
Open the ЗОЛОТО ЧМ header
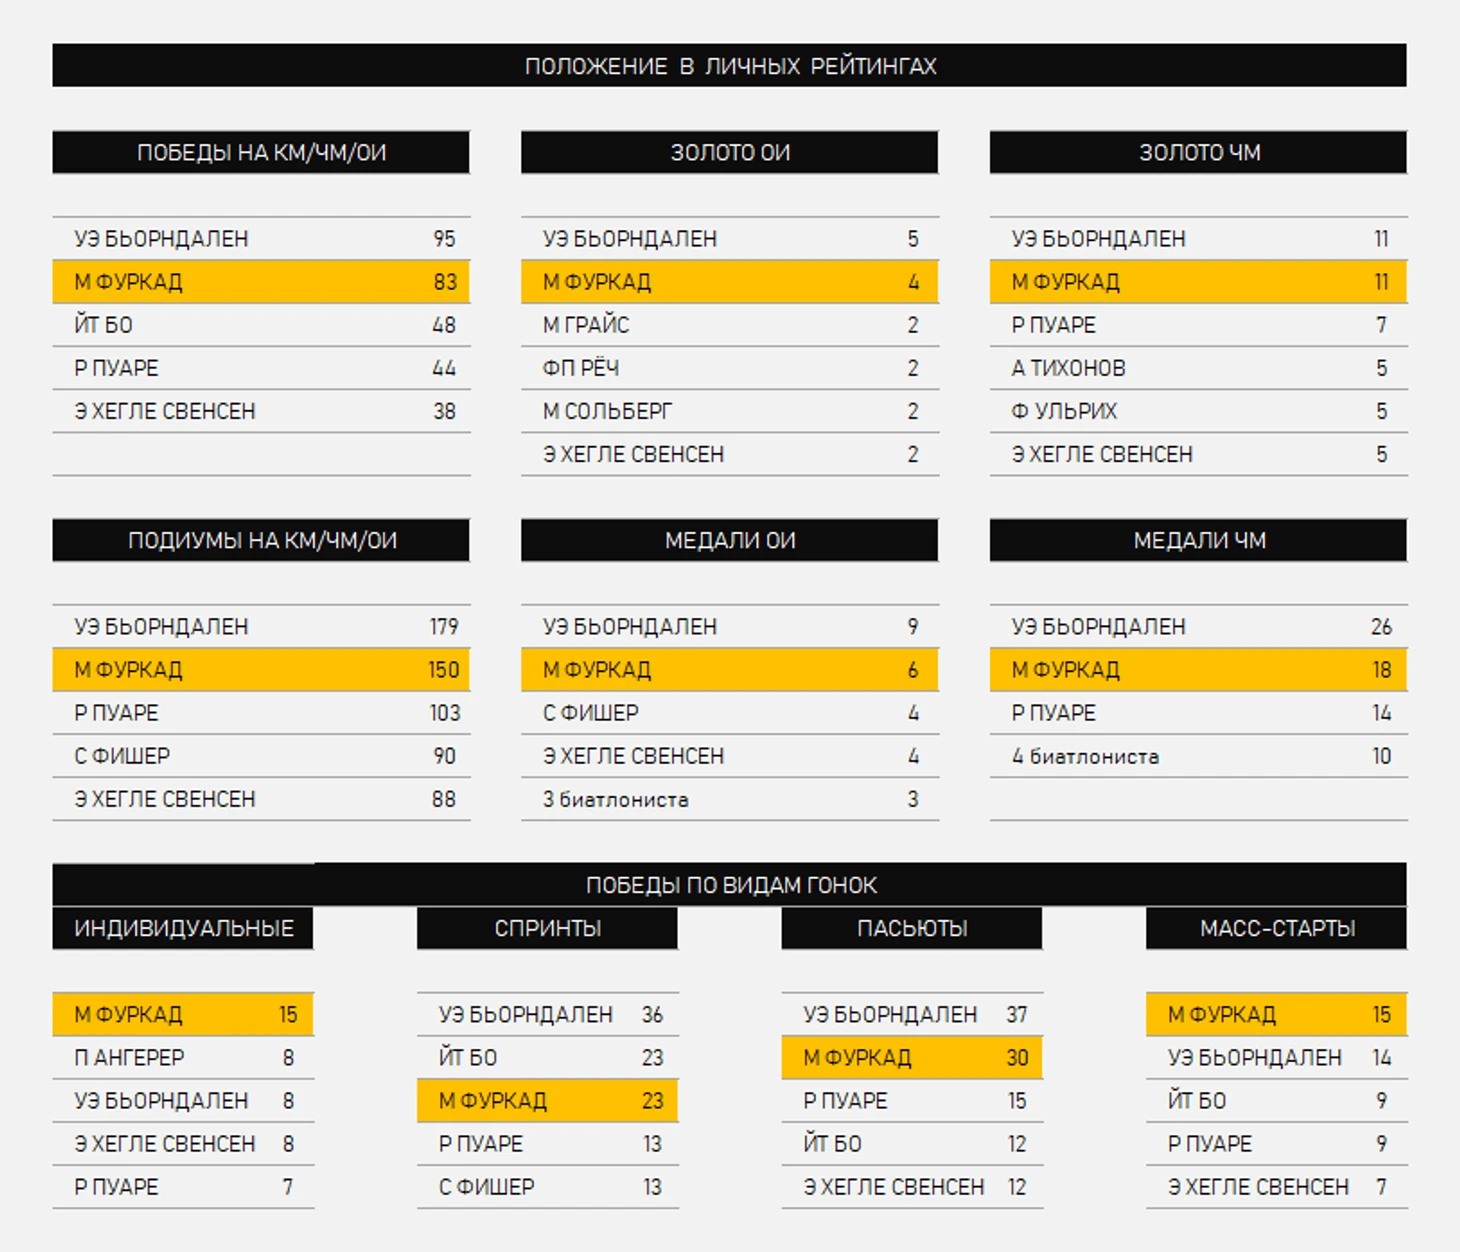click(1199, 152)
